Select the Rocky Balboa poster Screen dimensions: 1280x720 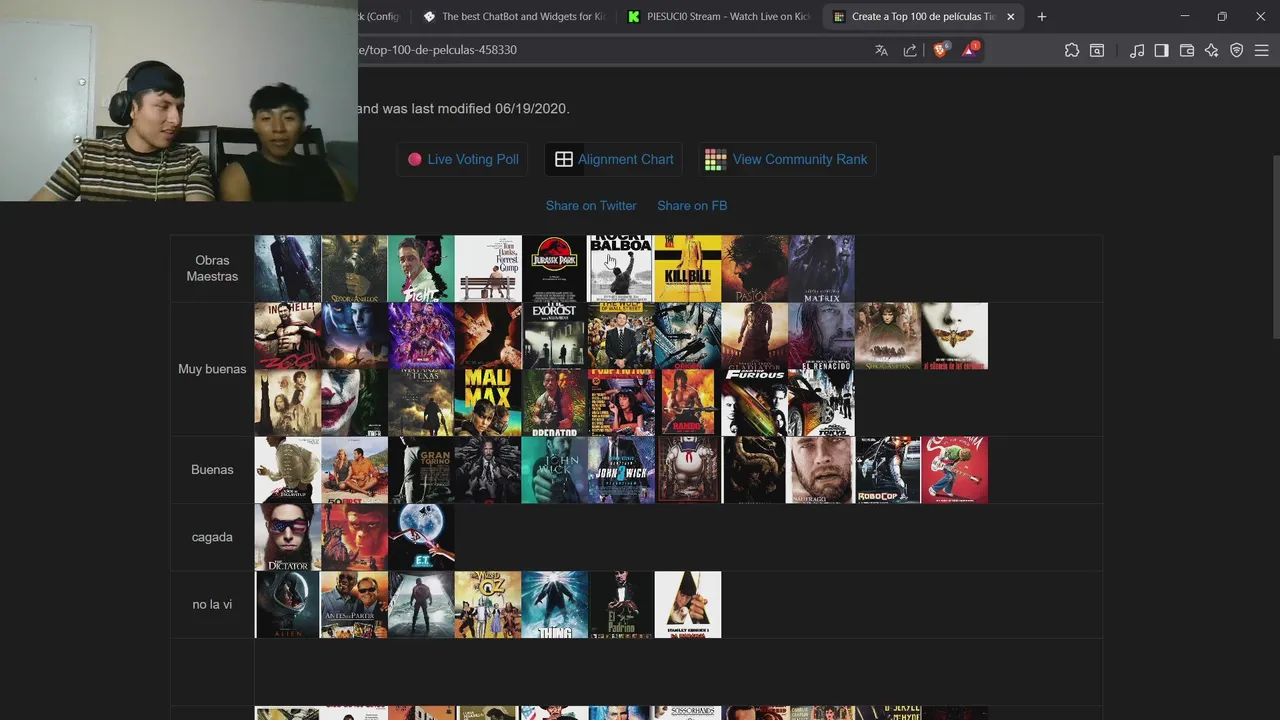(621, 268)
